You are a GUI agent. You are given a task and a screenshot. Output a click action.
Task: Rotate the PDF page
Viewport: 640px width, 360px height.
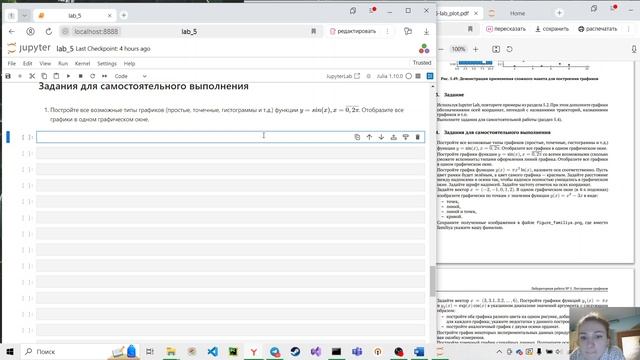coord(509,49)
